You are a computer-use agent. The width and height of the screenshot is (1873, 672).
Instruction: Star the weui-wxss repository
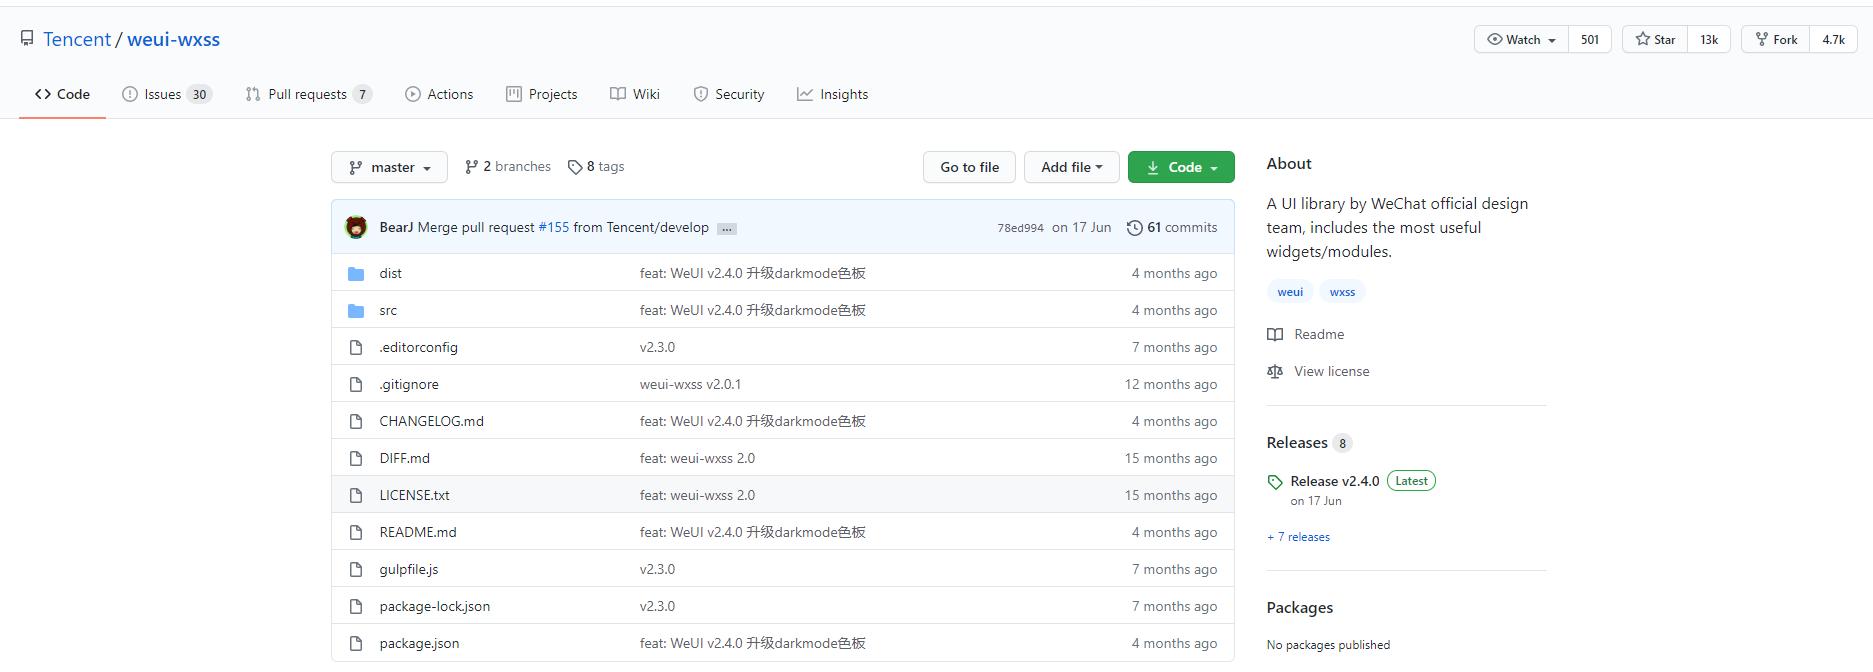[x=1655, y=40]
